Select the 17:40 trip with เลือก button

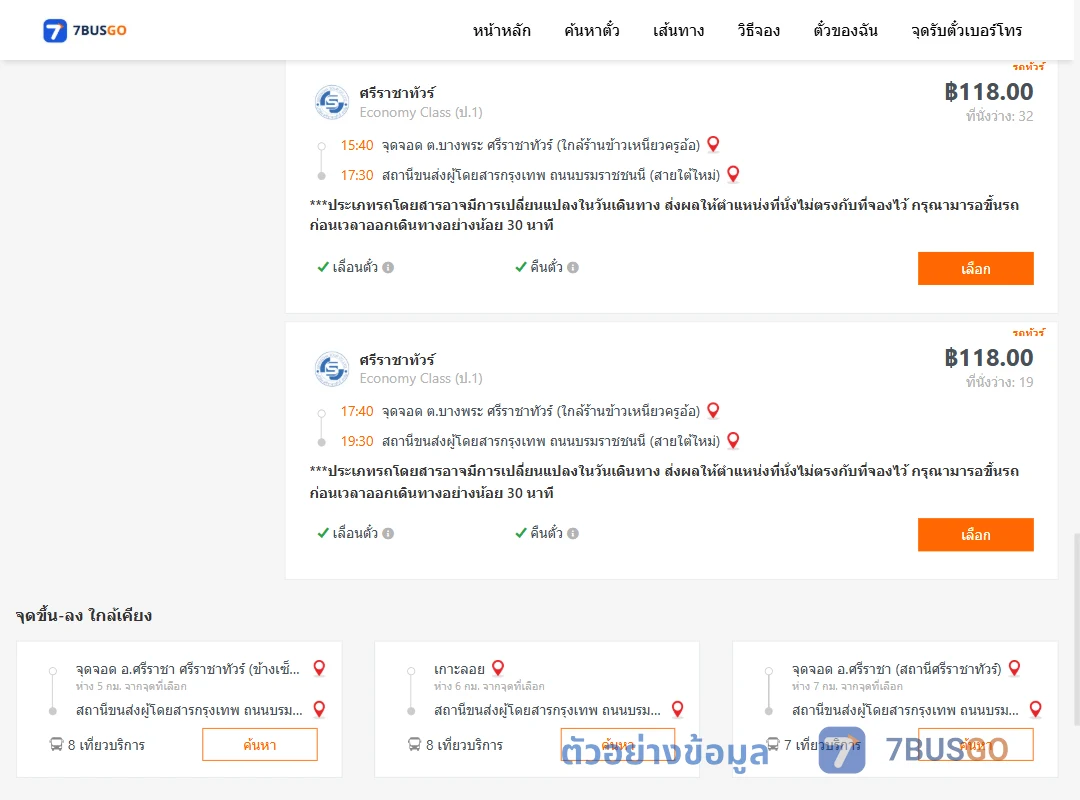[x=975, y=535]
